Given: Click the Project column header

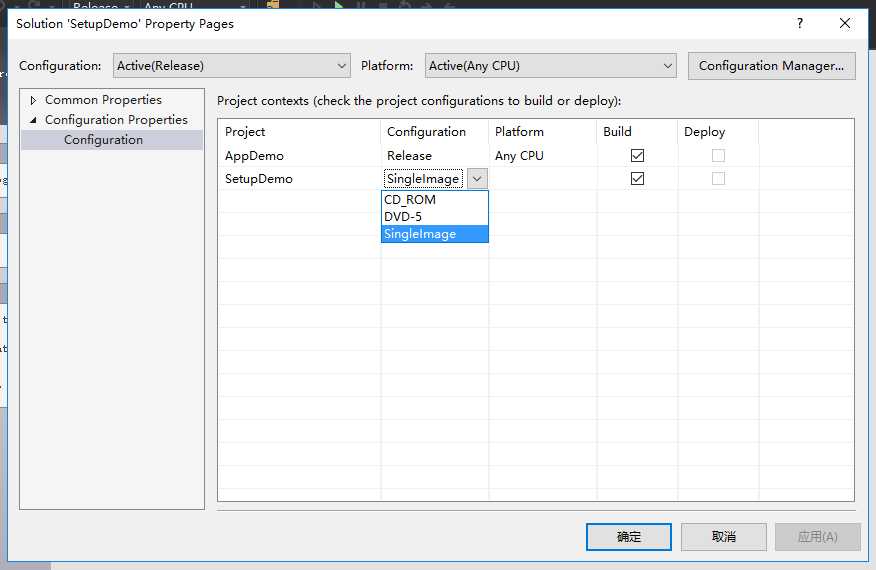Looking at the screenshot, I should (x=245, y=132).
